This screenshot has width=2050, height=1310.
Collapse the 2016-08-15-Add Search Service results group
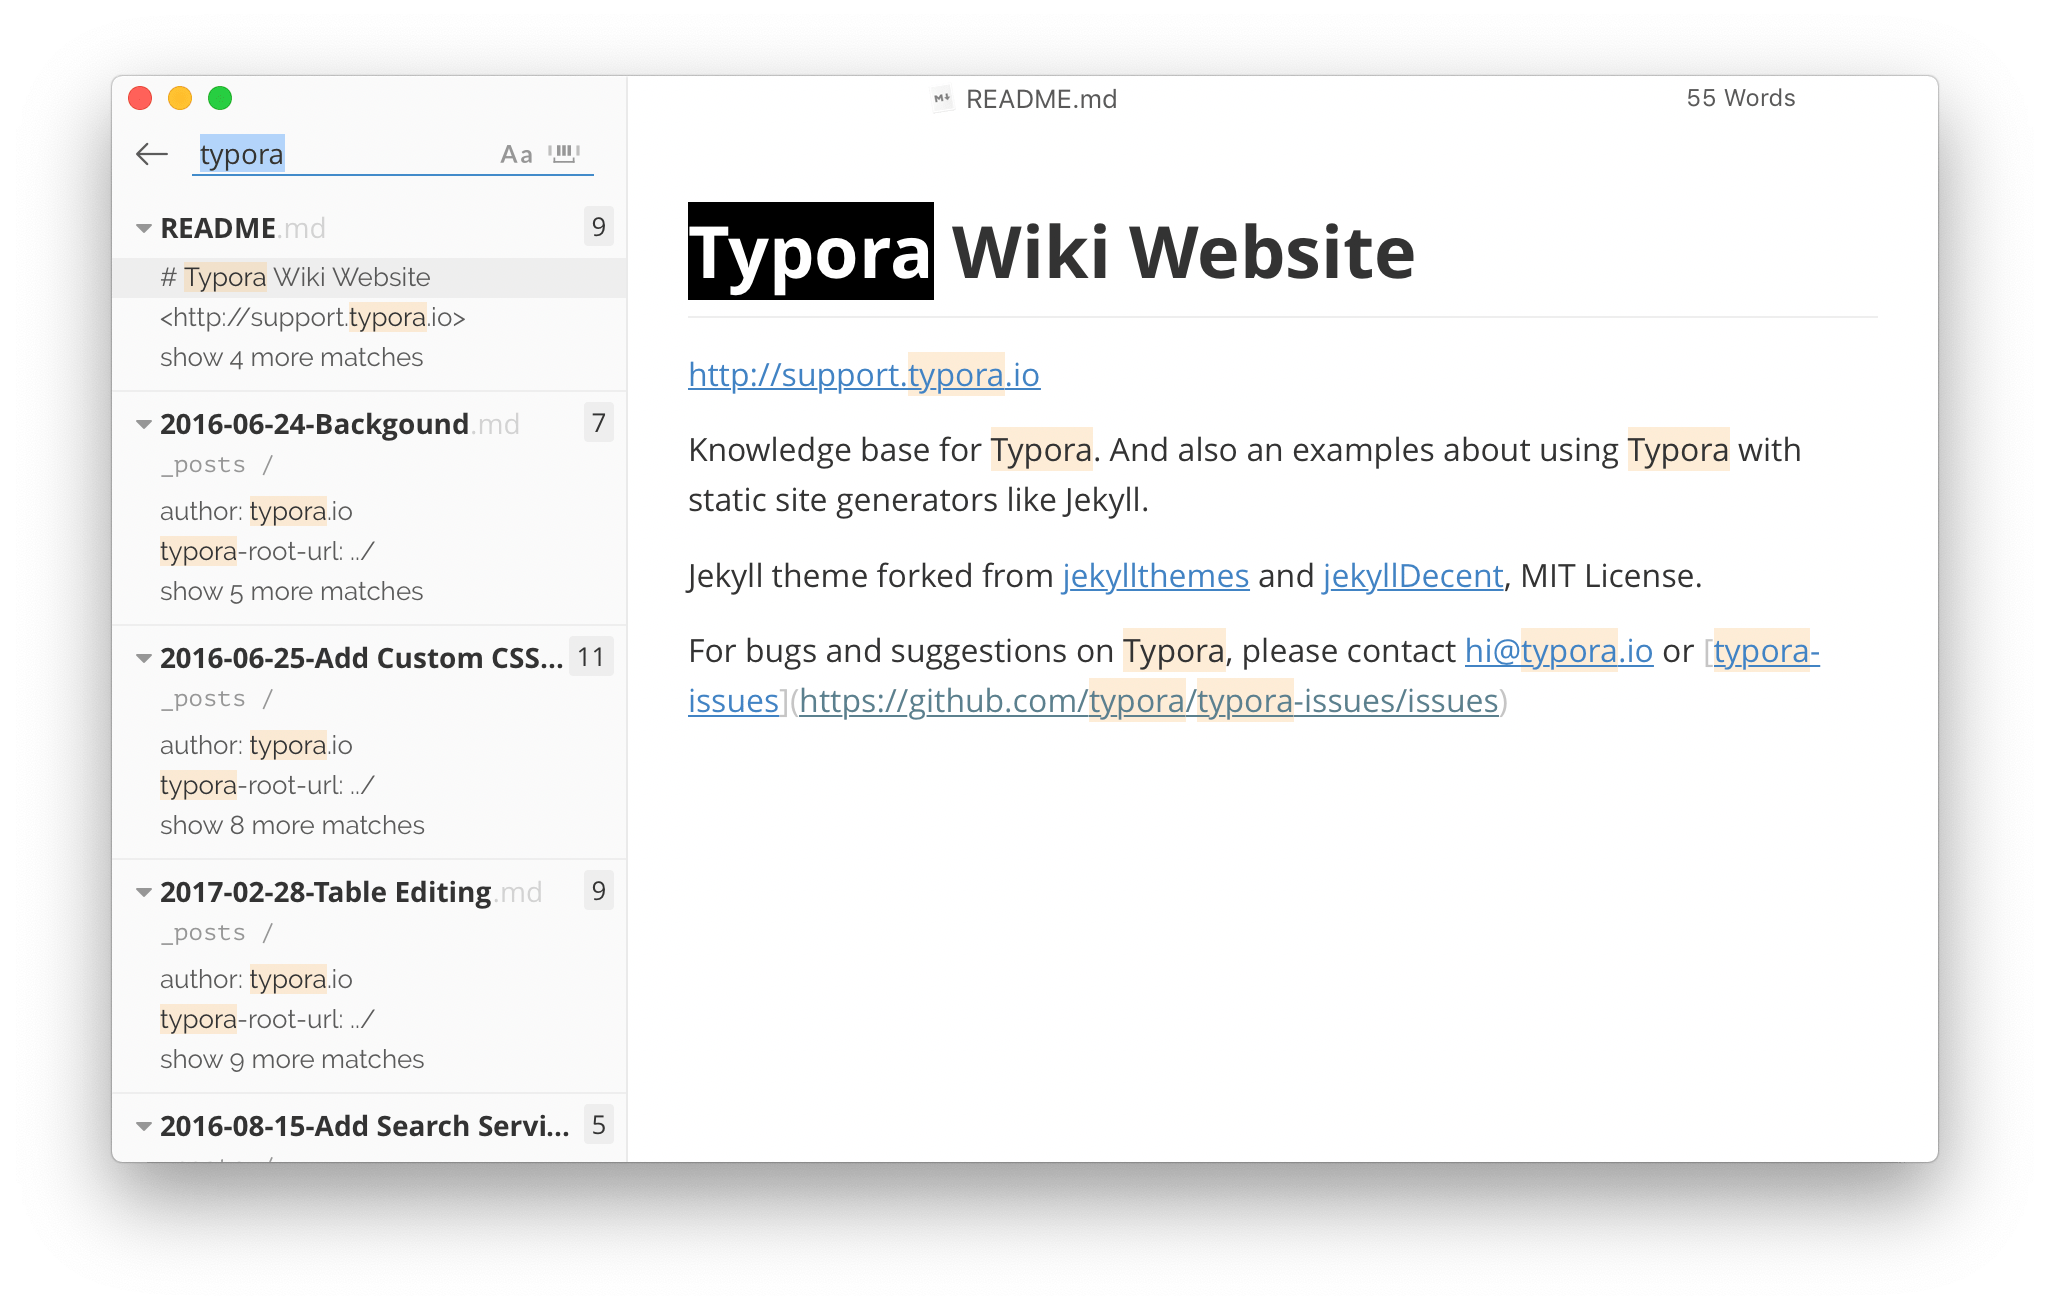(x=144, y=1127)
